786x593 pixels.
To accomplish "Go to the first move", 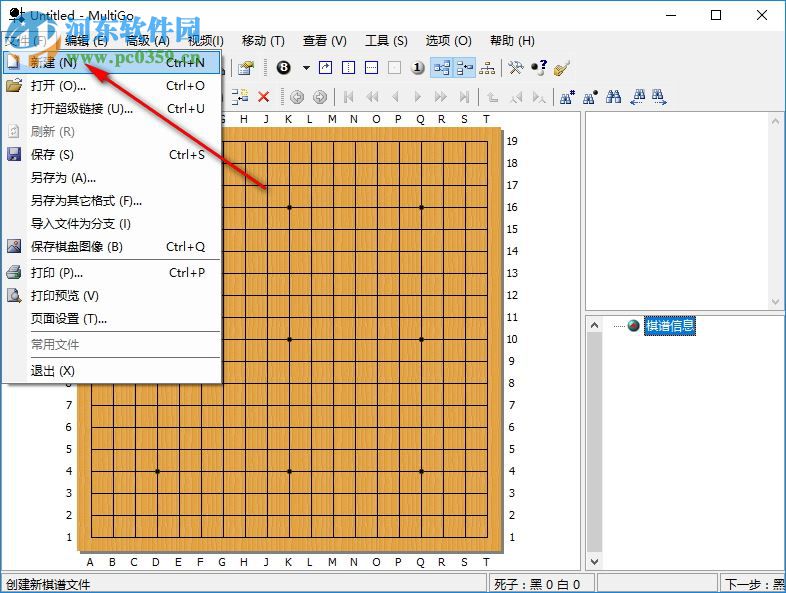I will point(349,96).
